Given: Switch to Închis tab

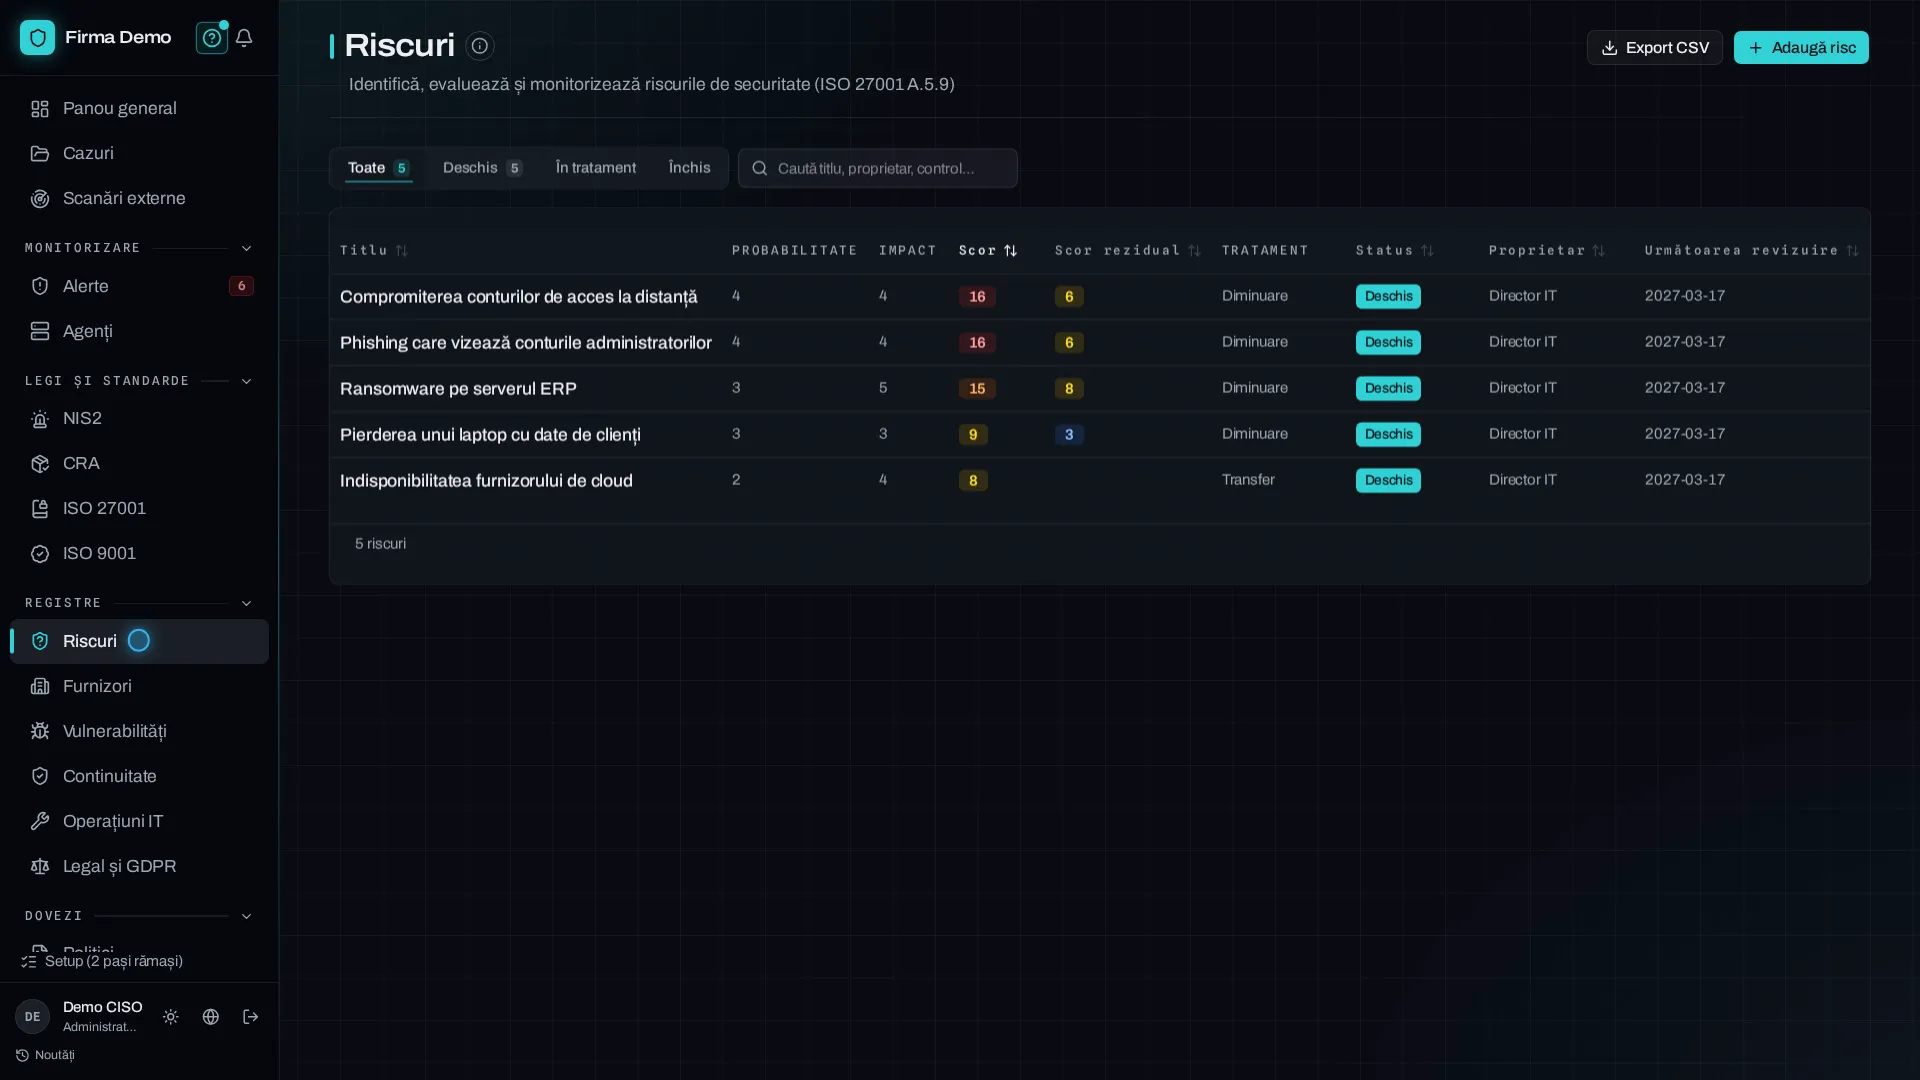Looking at the screenshot, I should [x=690, y=168].
